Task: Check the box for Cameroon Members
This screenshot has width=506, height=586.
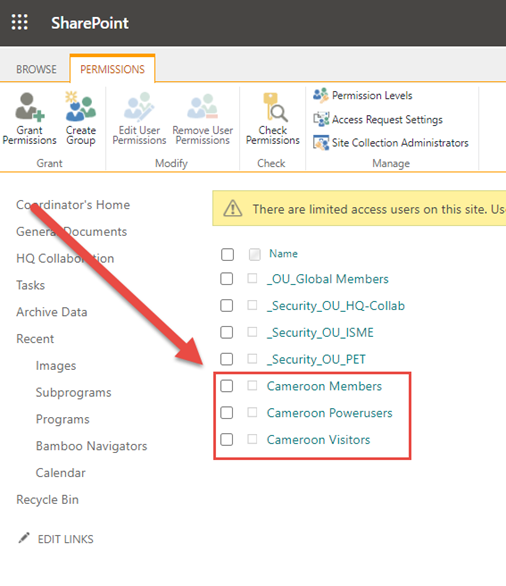Action: [226, 386]
